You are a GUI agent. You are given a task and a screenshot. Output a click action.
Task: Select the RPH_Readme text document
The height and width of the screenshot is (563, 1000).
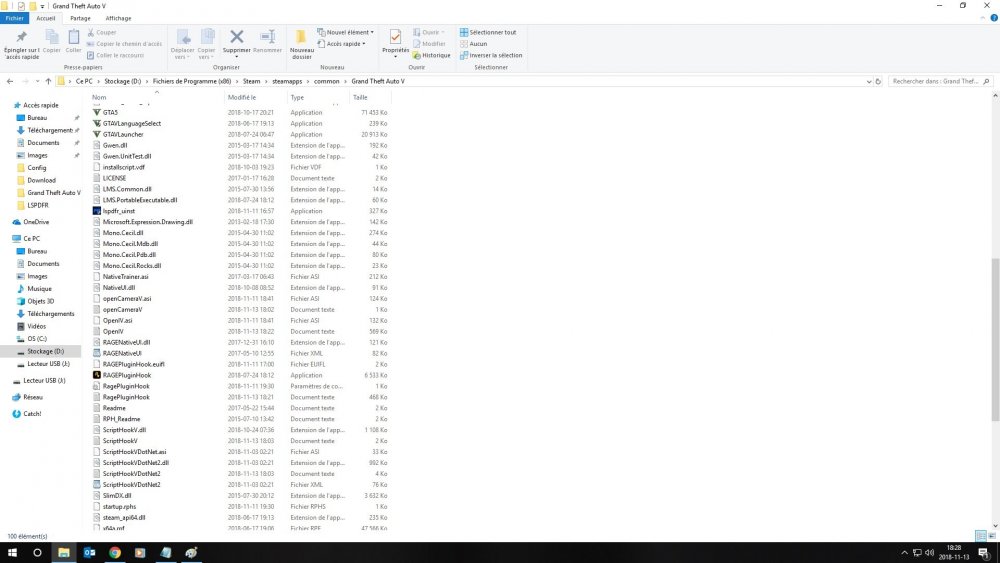coord(121,419)
